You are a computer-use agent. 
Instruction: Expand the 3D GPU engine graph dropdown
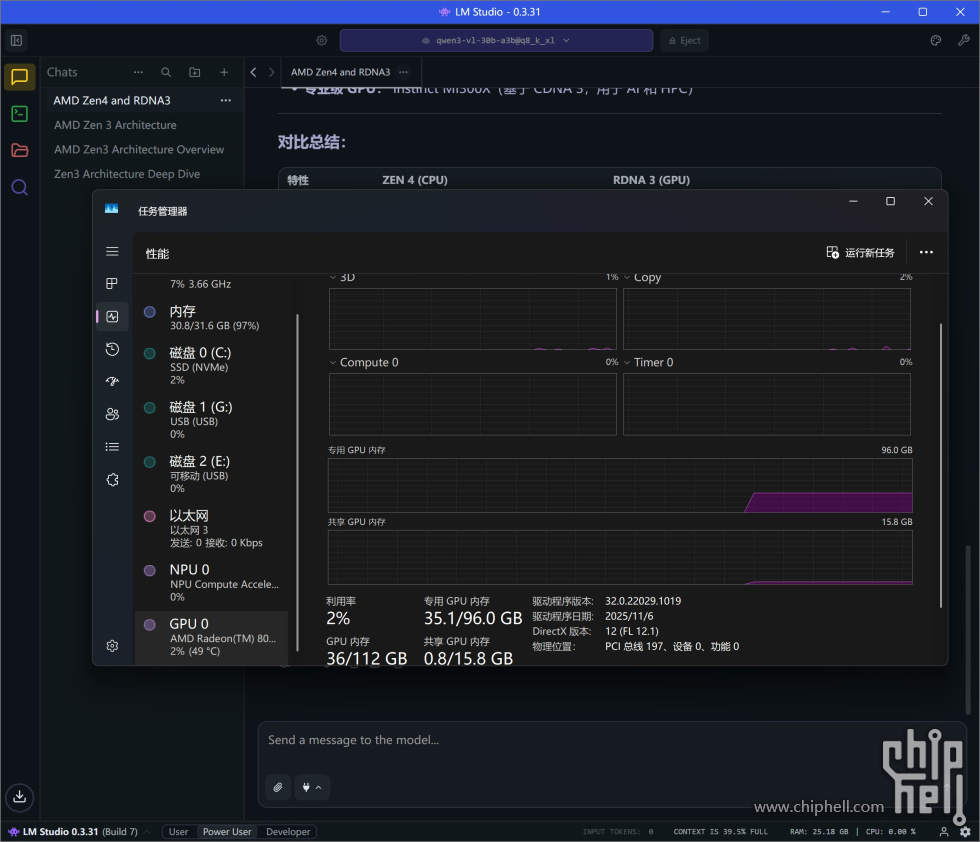334,278
